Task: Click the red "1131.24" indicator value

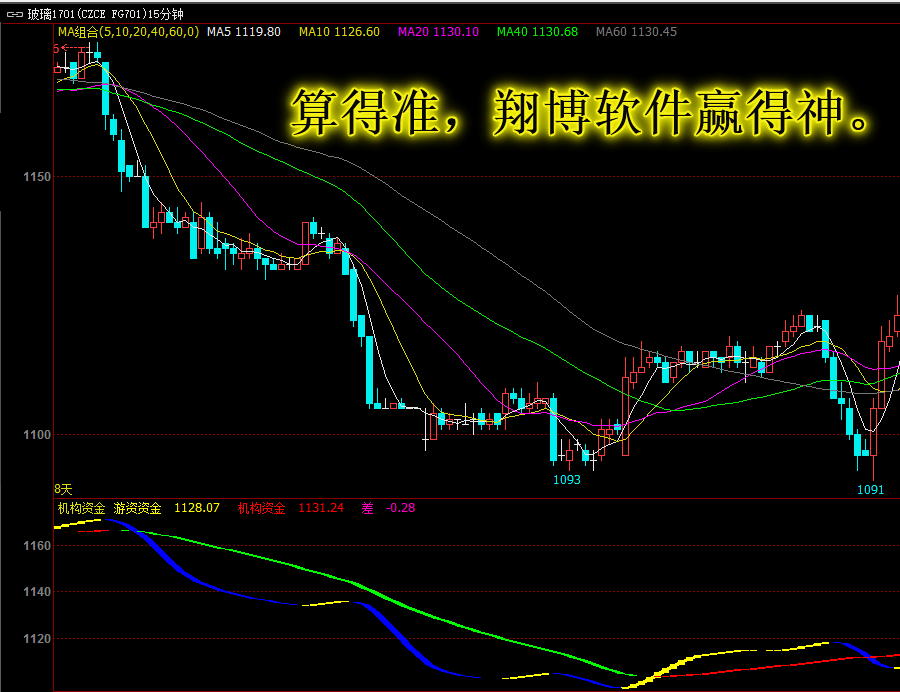Action: tap(321, 508)
